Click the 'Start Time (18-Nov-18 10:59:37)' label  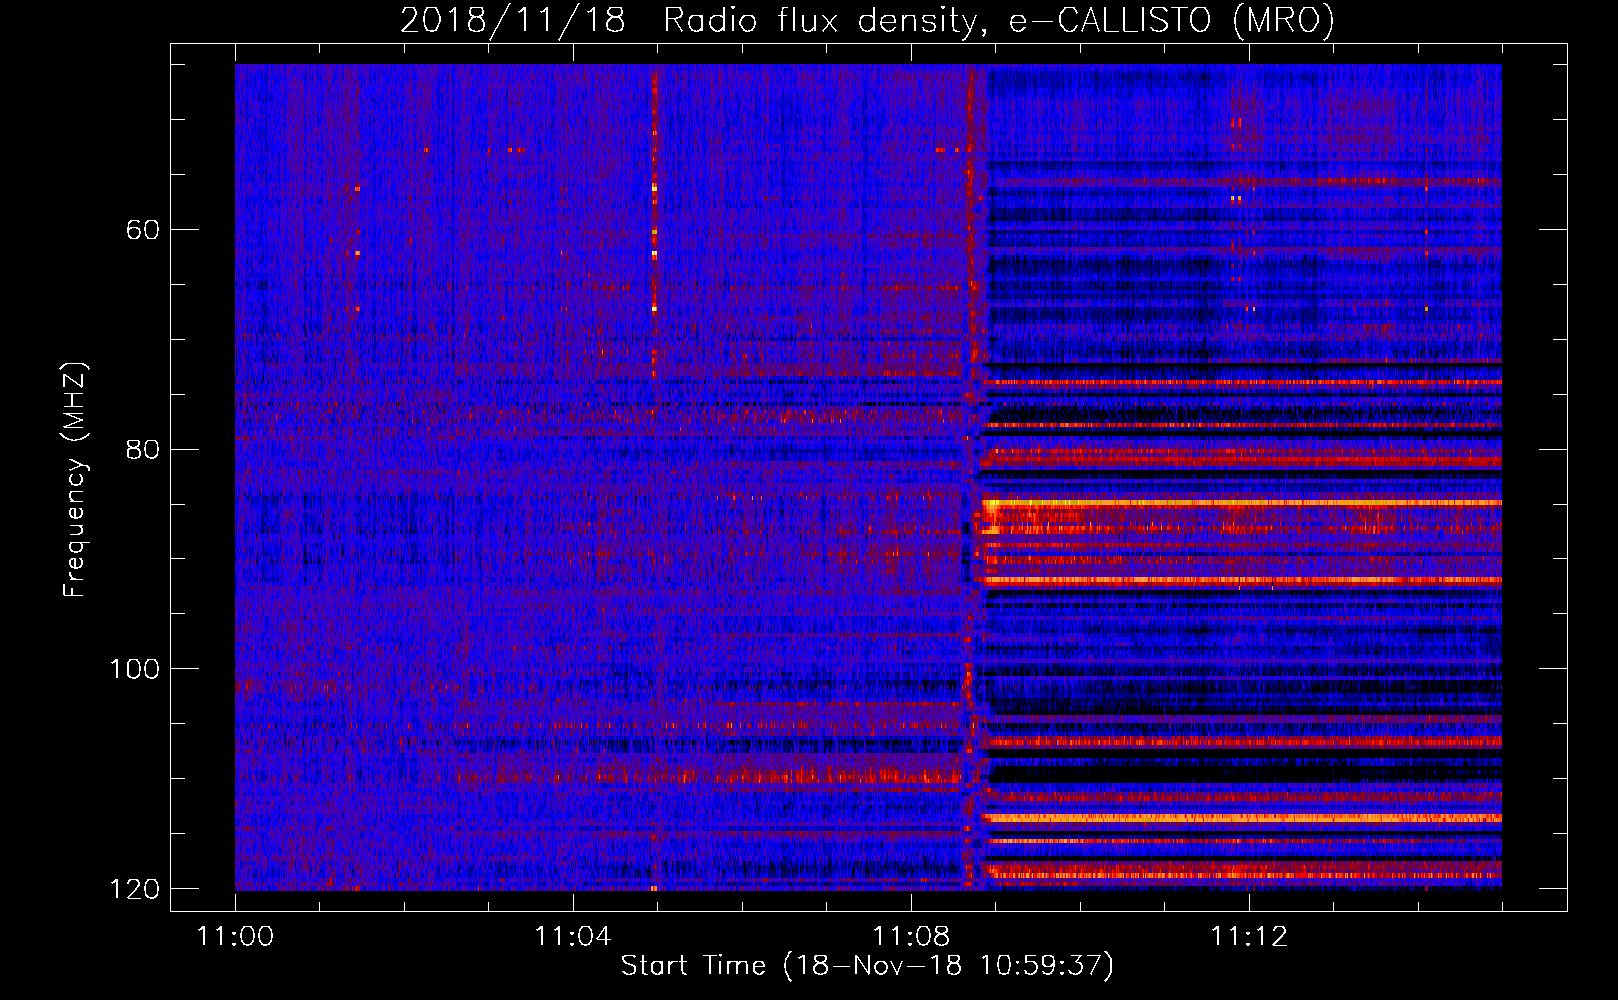point(867,966)
